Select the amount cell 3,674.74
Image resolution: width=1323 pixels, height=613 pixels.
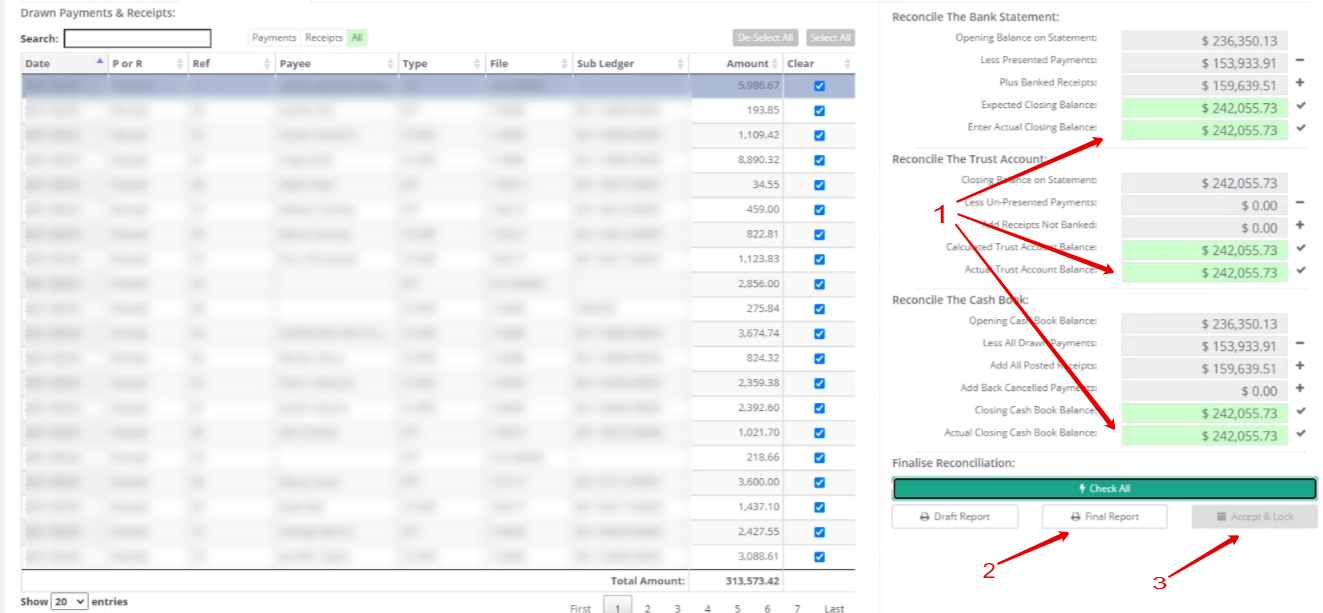(738, 333)
